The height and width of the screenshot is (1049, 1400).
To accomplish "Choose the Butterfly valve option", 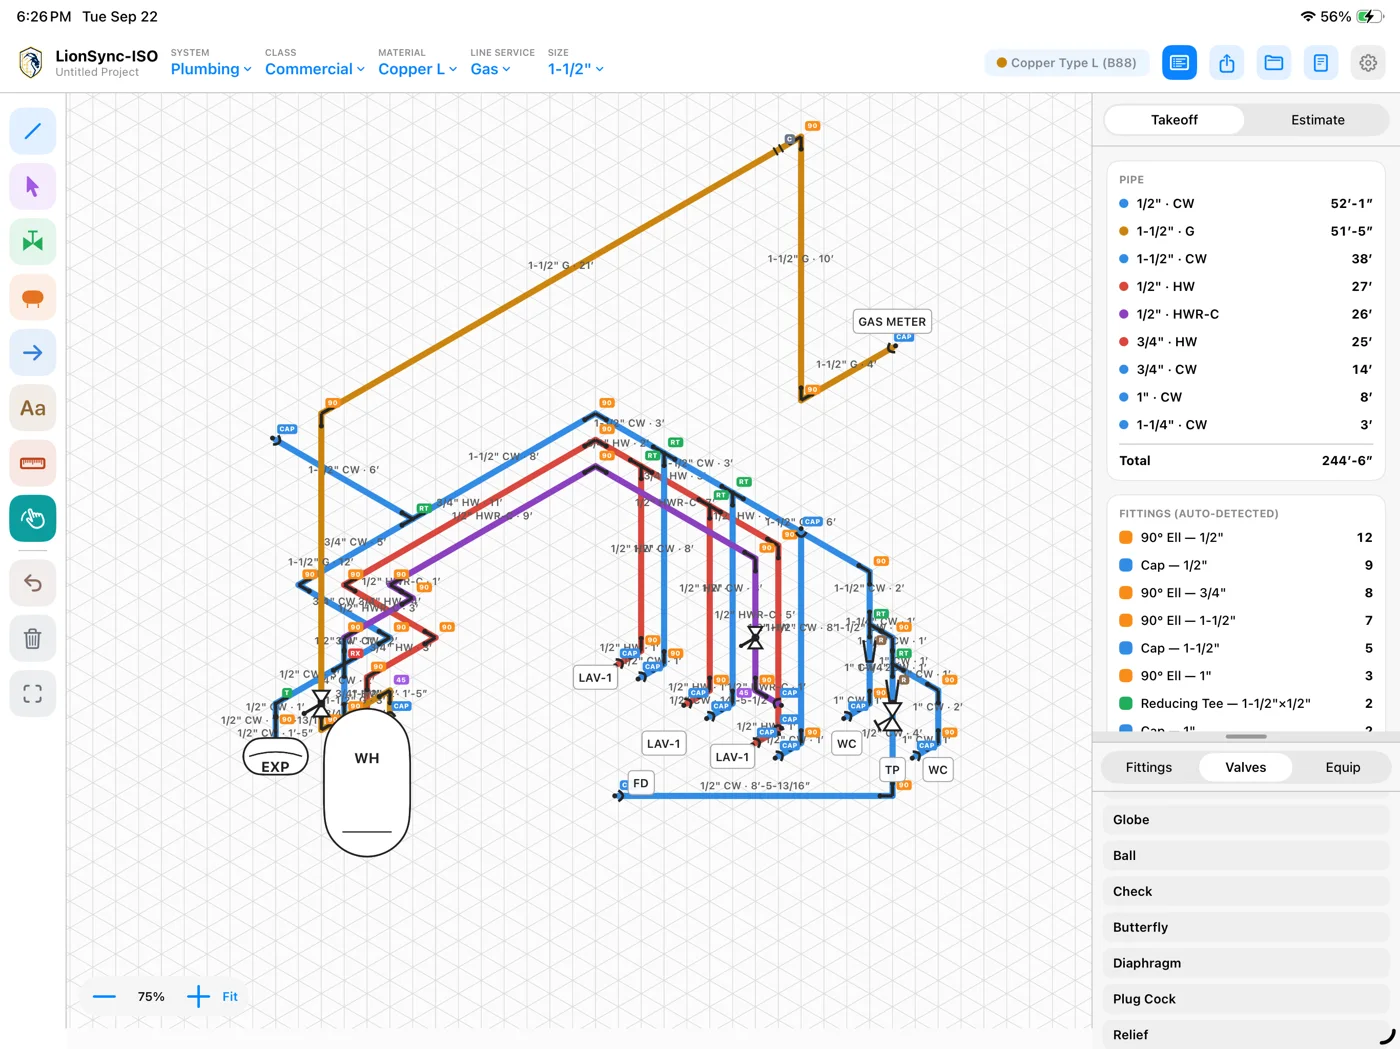I will 1246,927.
